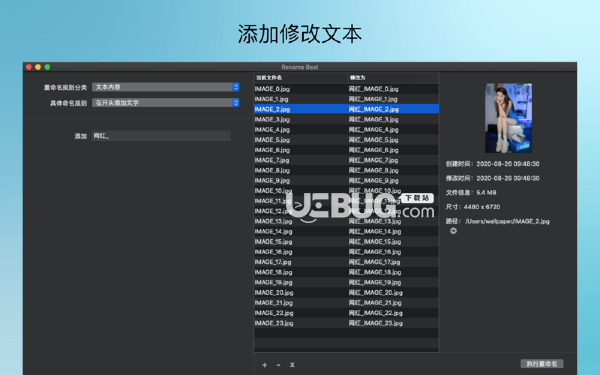Select the row IMAGE_17.jpg
The height and width of the screenshot is (375, 600).
coord(346,262)
